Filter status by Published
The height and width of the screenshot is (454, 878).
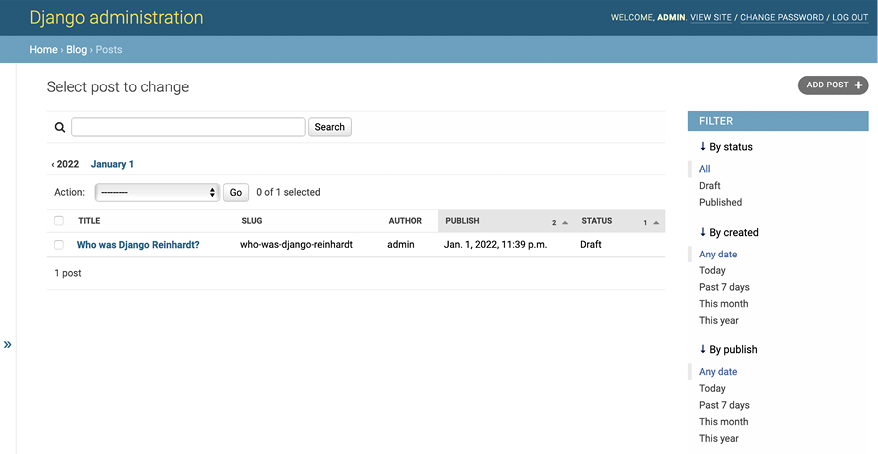[720, 202]
